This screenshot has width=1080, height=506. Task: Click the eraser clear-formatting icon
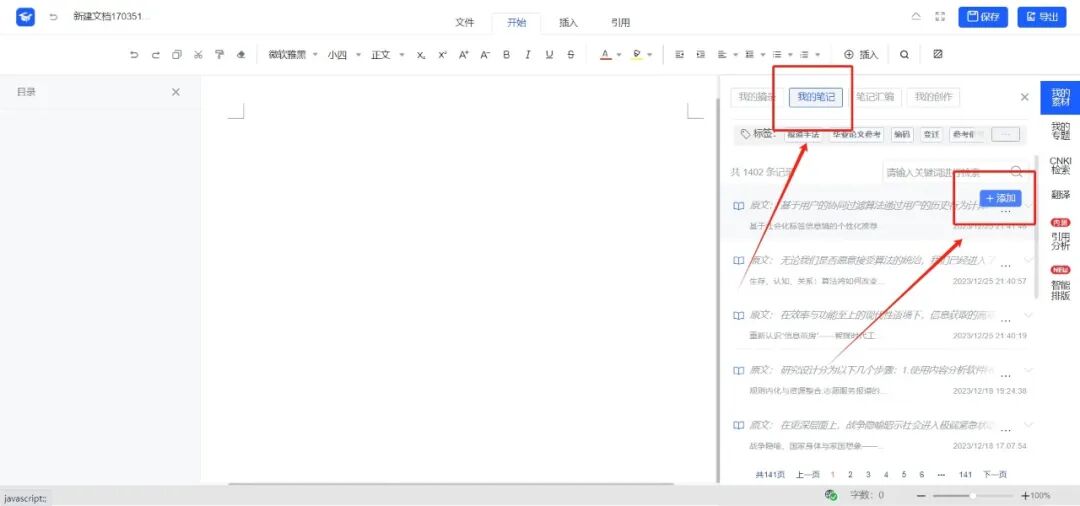pos(241,55)
